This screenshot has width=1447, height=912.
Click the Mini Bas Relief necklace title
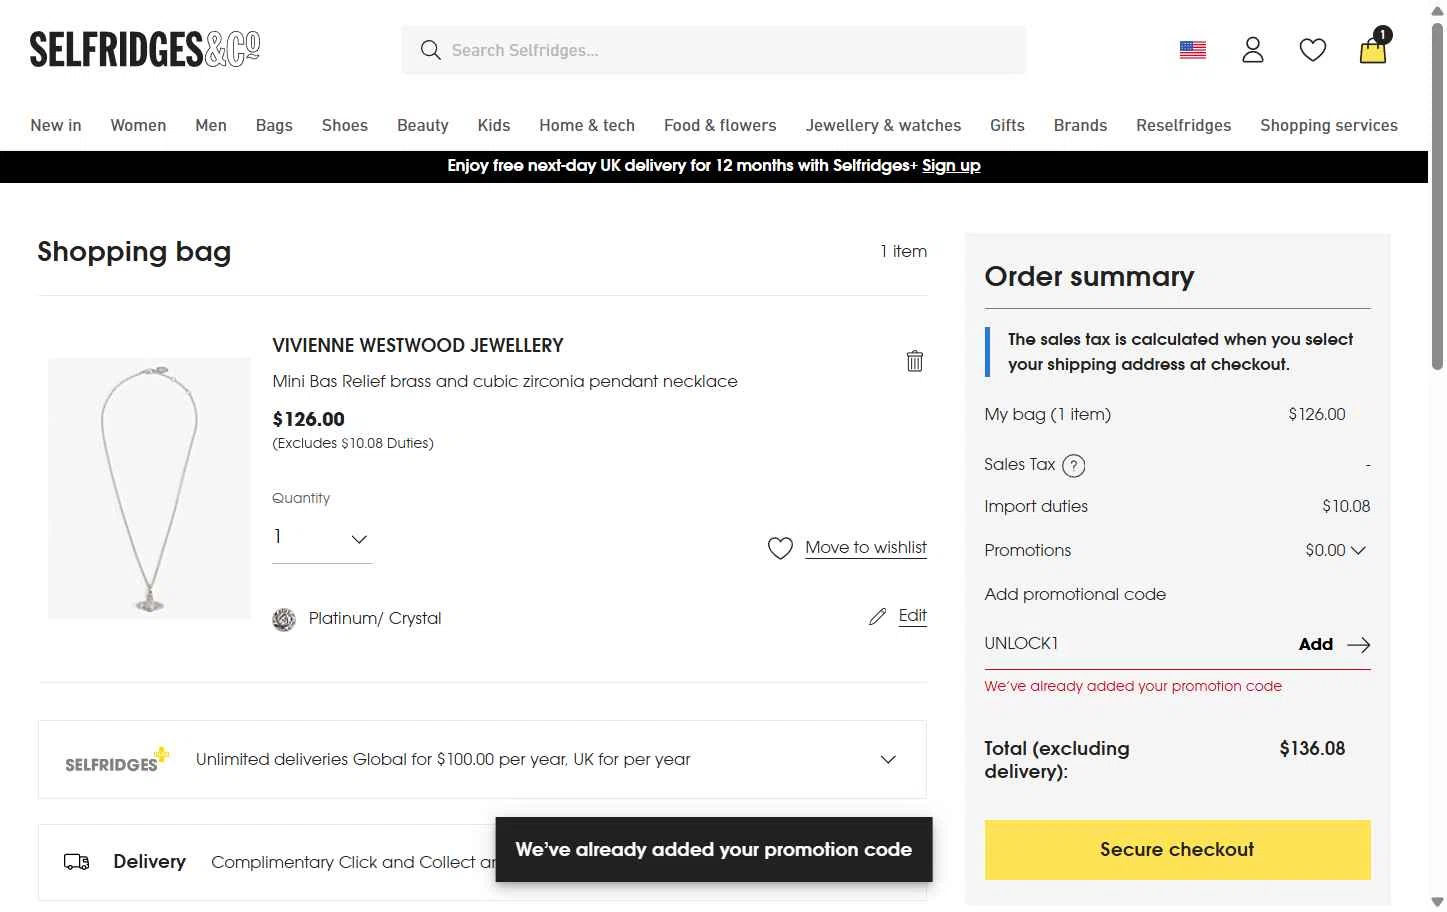pos(505,381)
